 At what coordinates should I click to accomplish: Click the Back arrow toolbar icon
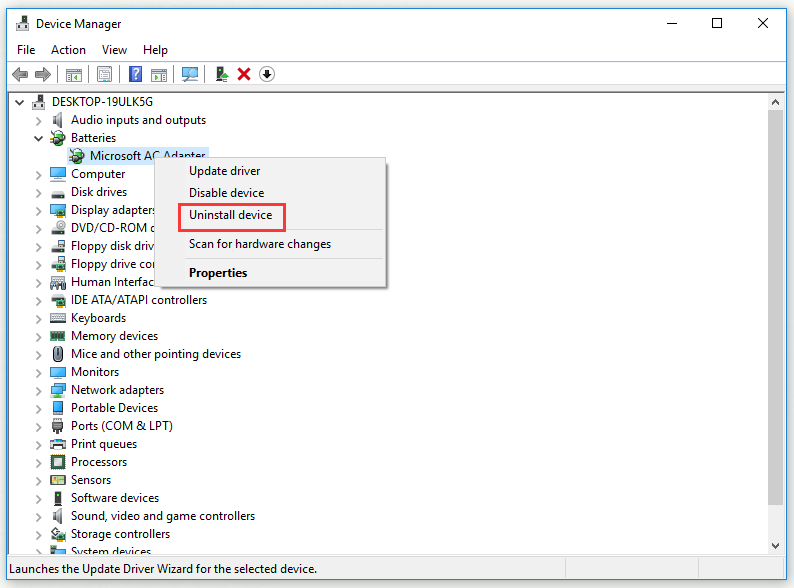click(x=20, y=74)
